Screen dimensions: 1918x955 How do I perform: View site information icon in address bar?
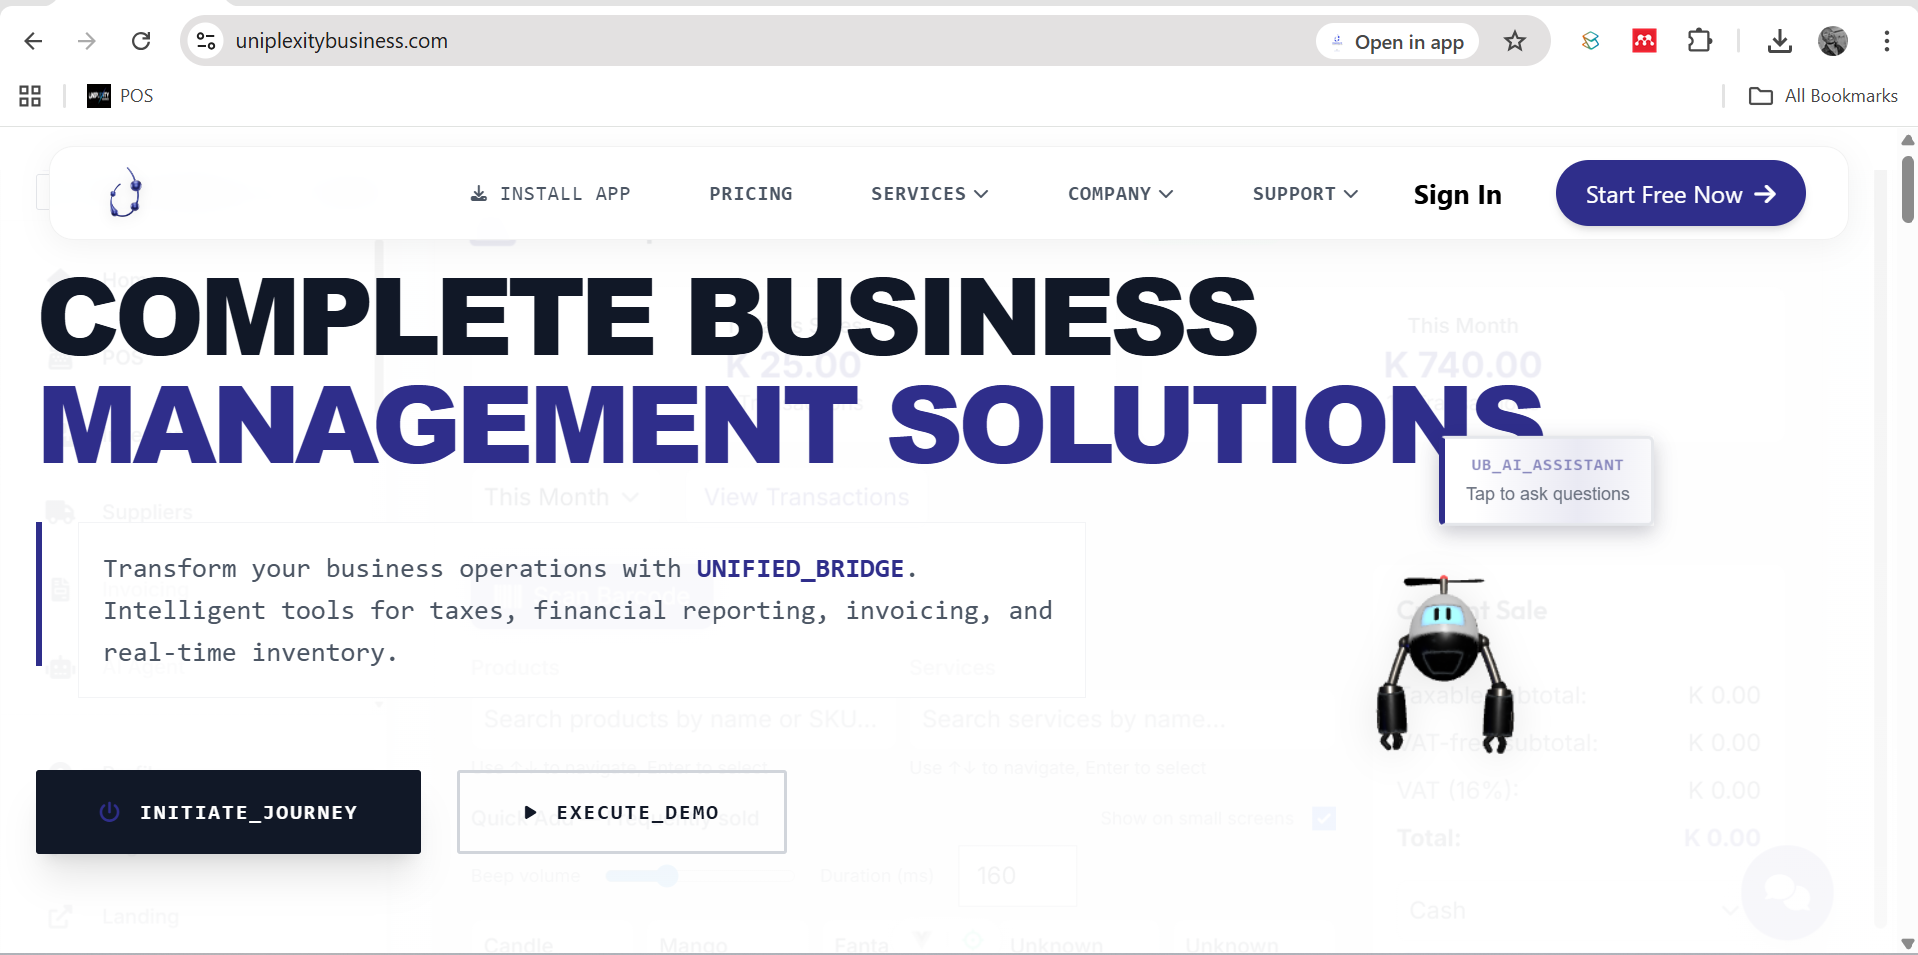tap(206, 41)
